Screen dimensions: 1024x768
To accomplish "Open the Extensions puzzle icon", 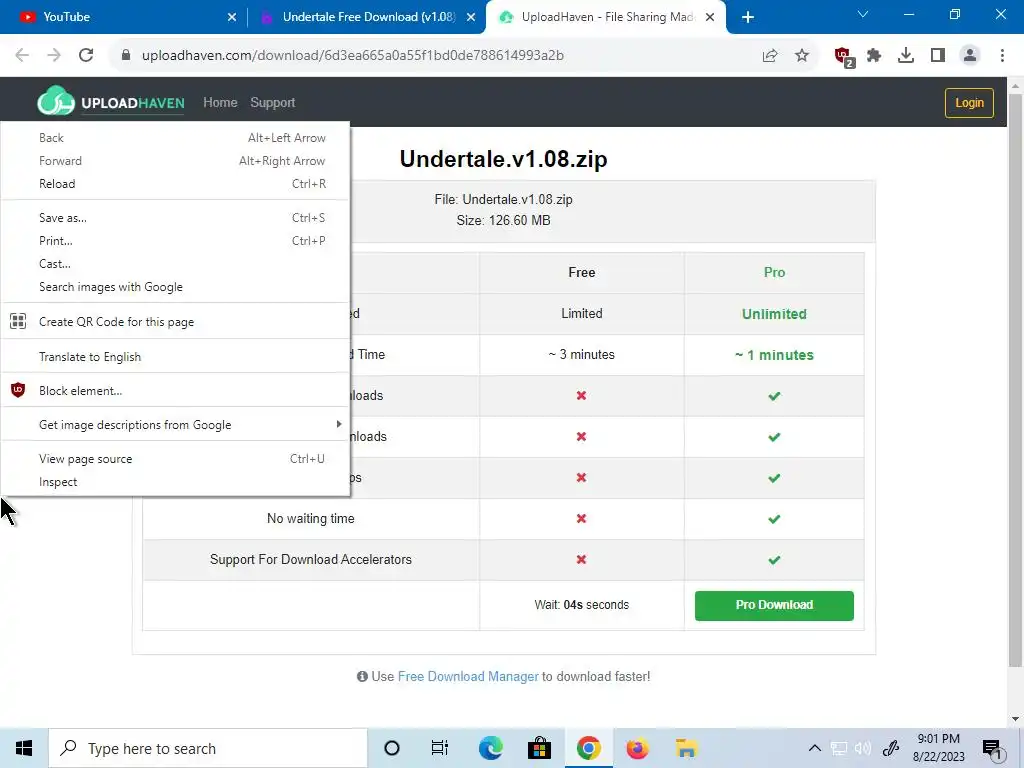I will pos(874,56).
